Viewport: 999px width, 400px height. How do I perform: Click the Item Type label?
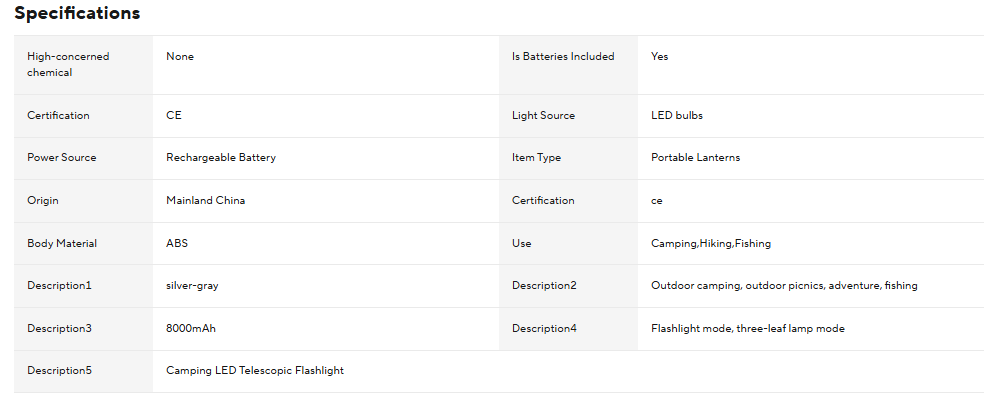(x=537, y=158)
